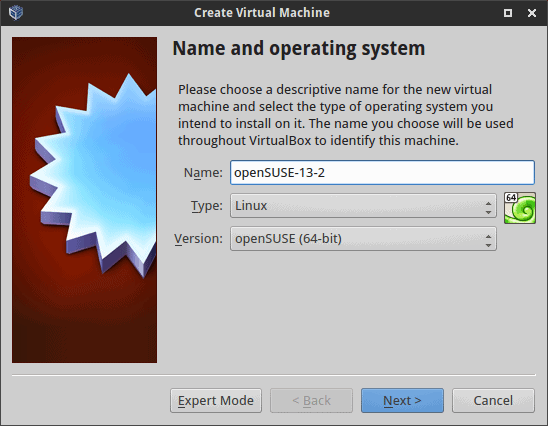Close the Create Virtual Machine dialog
The height and width of the screenshot is (426, 548).
pos(532,13)
